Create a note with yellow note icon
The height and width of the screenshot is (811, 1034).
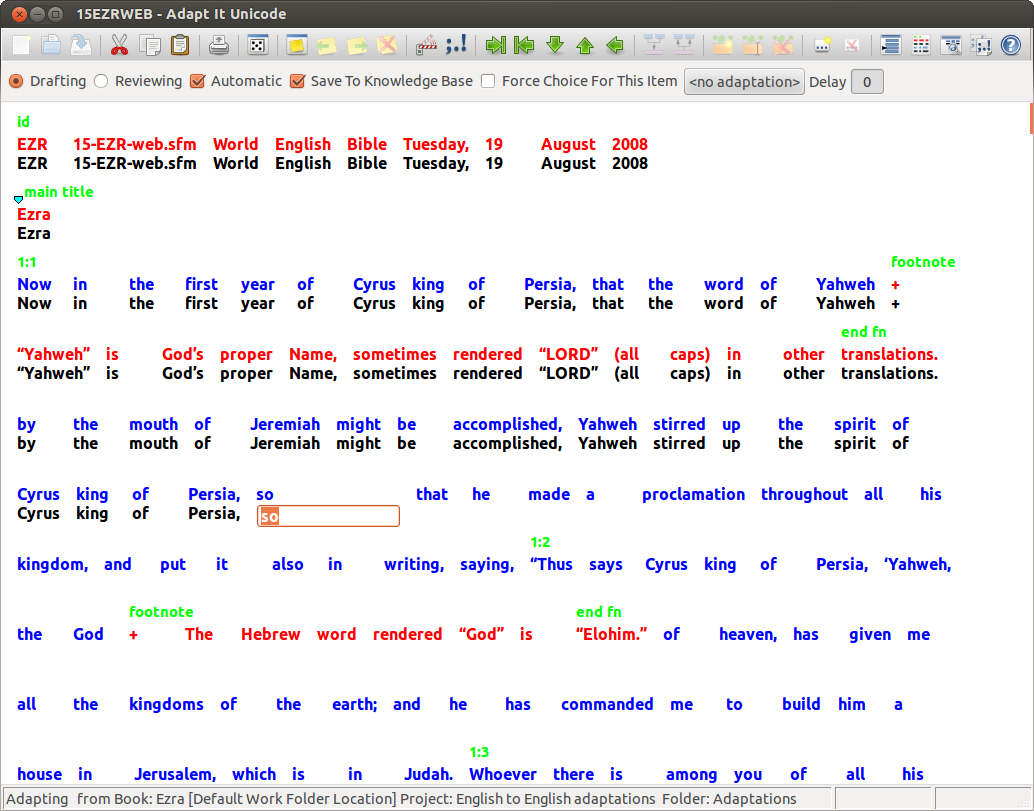(296, 45)
